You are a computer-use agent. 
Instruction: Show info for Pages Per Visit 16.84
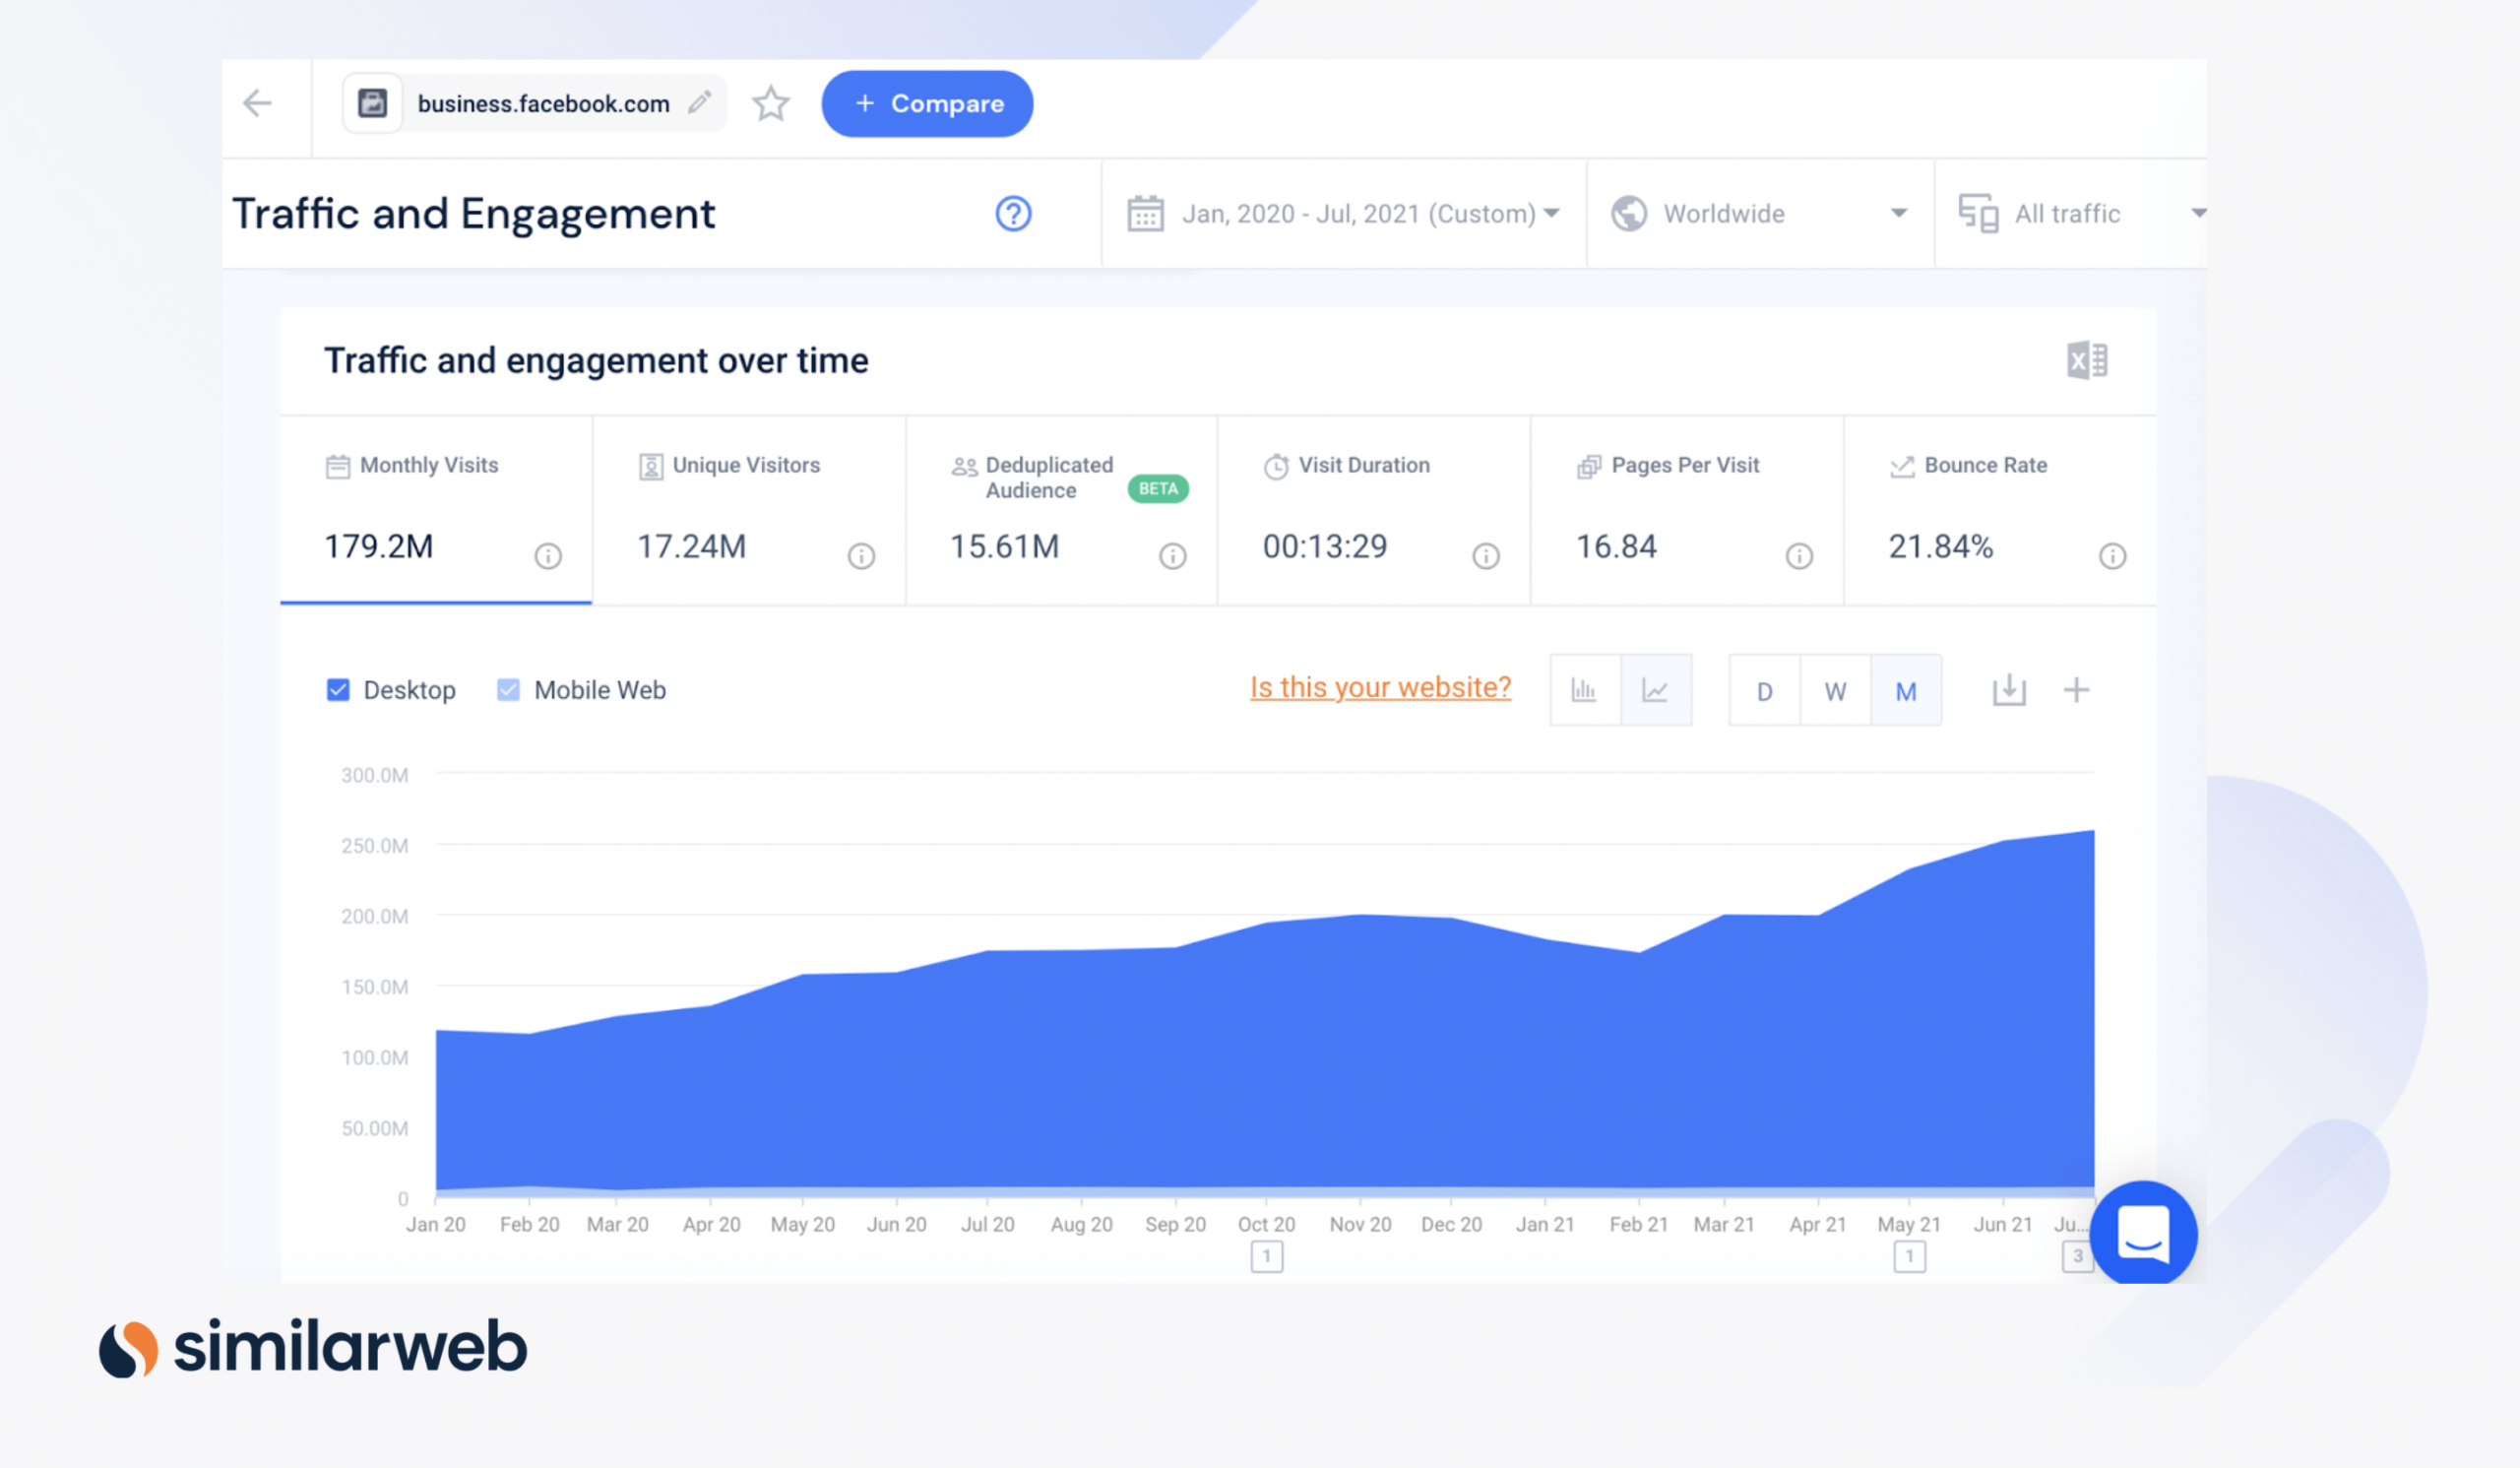(x=1799, y=555)
